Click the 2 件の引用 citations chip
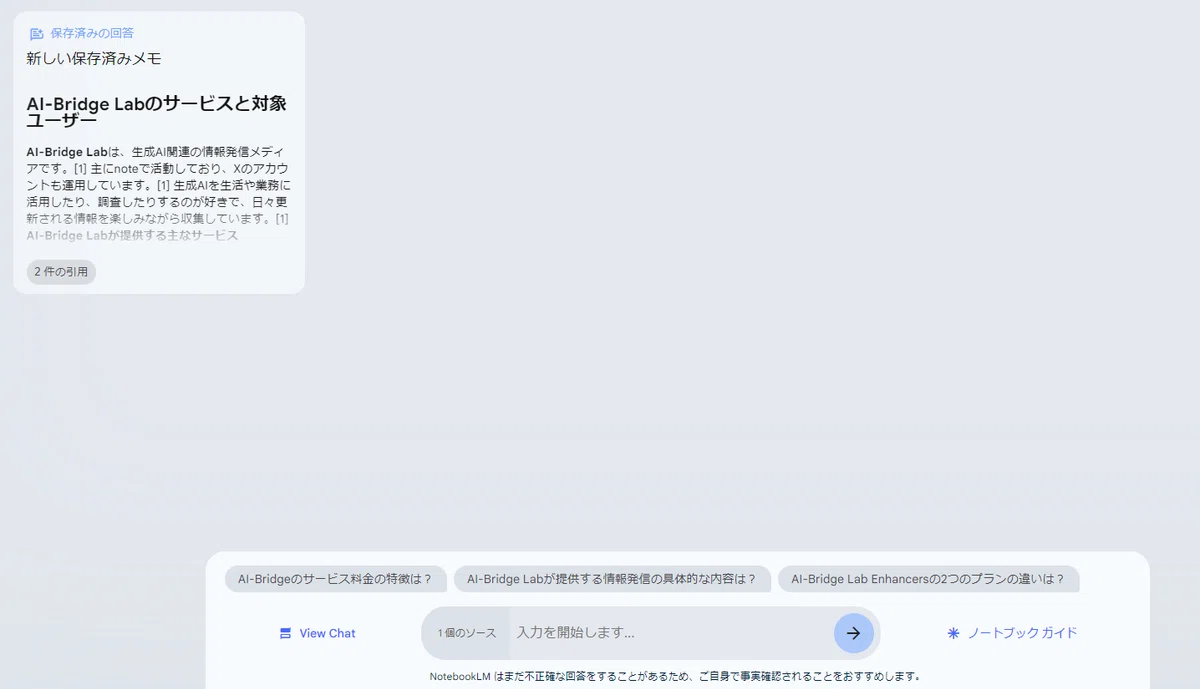Viewport: 1200px width, 689px height. click(x=61, y=271)
